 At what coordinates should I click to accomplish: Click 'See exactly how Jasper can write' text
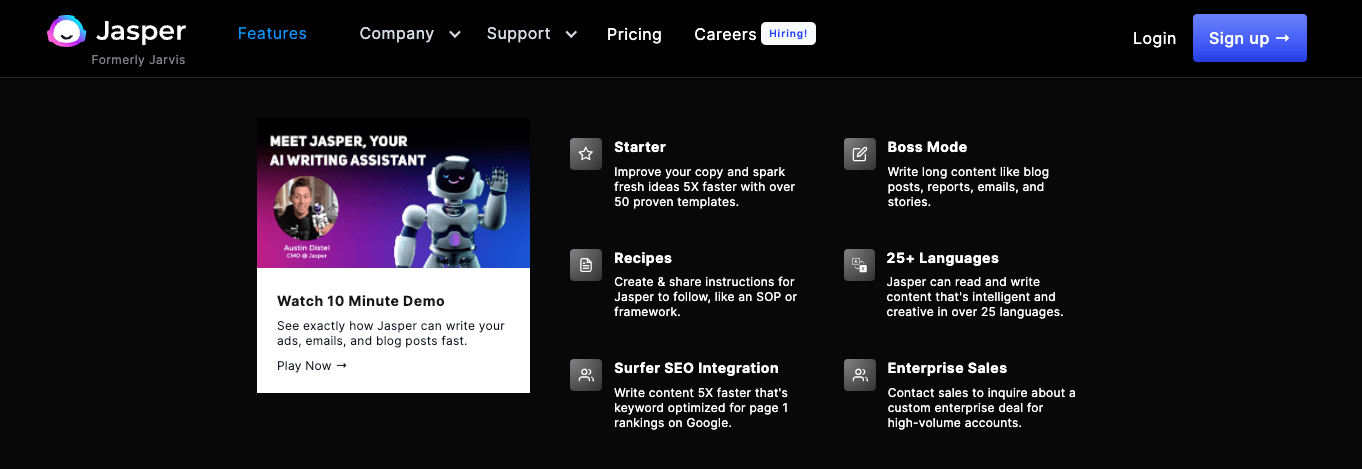click(391, 334)
